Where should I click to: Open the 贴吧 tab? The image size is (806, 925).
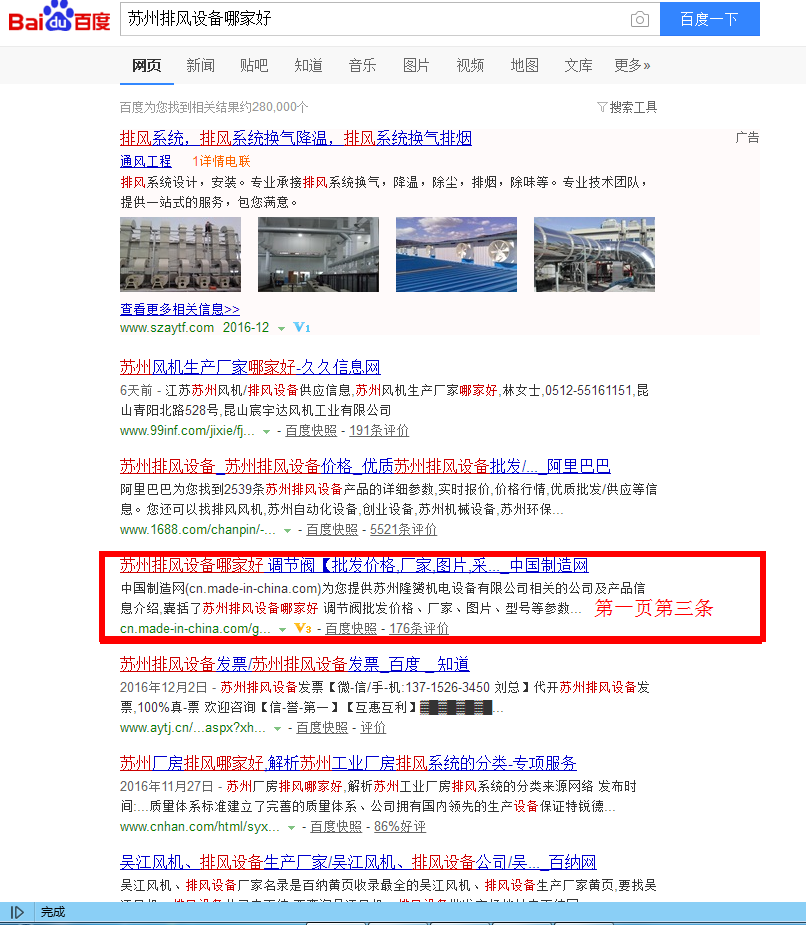(x=254, y=65)
